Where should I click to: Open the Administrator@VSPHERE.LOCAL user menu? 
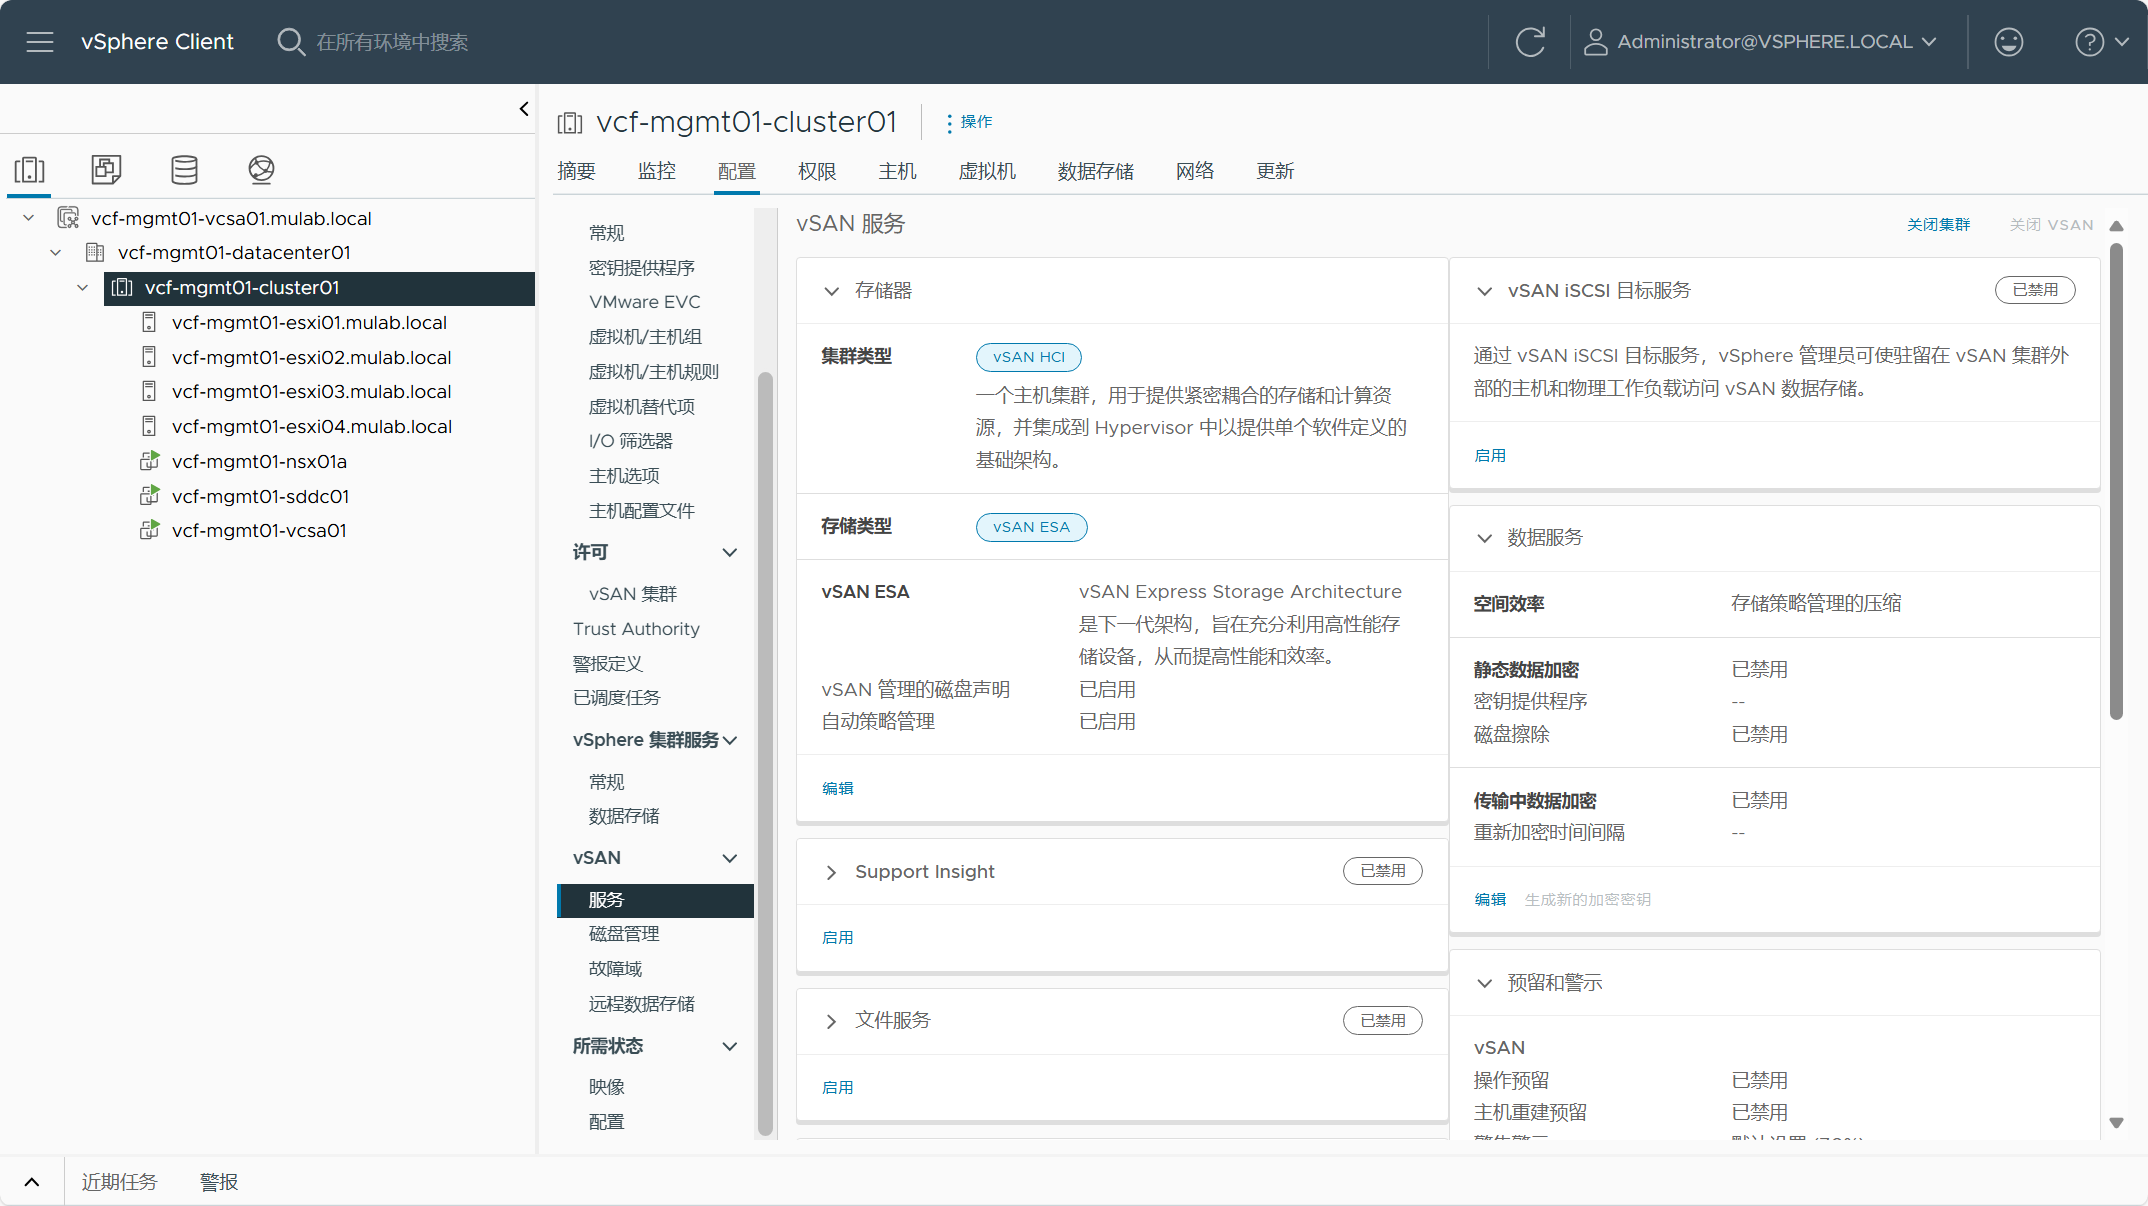point(1761,42)
